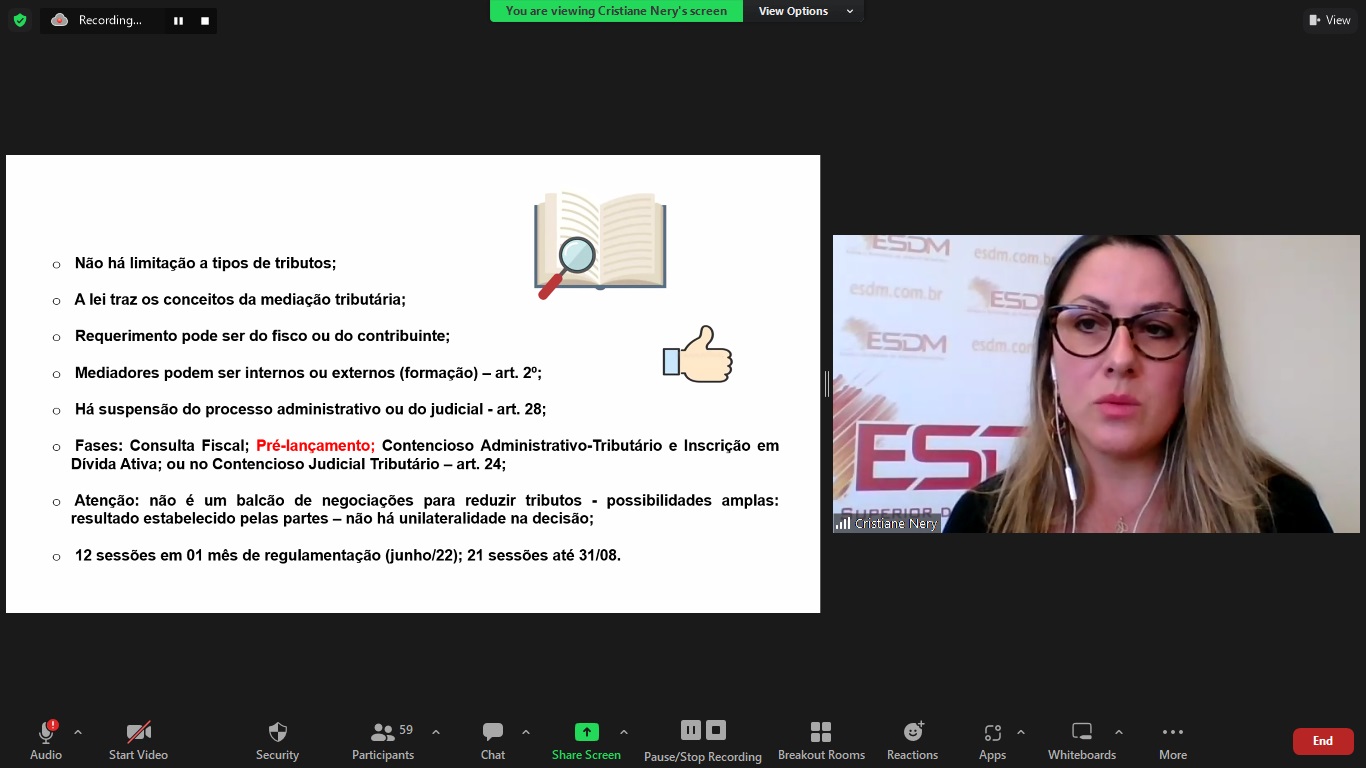Expand the Apps options arrow

tap(1020, 732)
